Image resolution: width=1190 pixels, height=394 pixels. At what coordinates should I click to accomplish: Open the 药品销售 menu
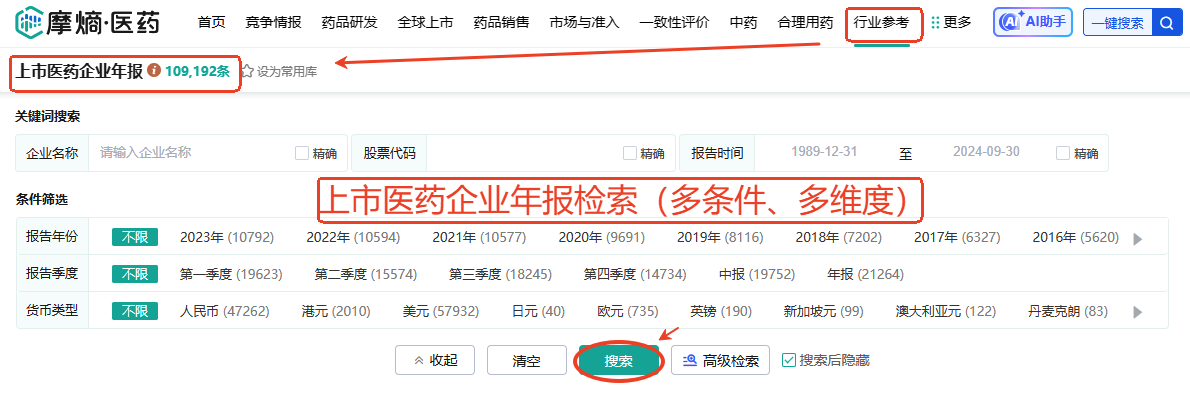pos(502,23)
